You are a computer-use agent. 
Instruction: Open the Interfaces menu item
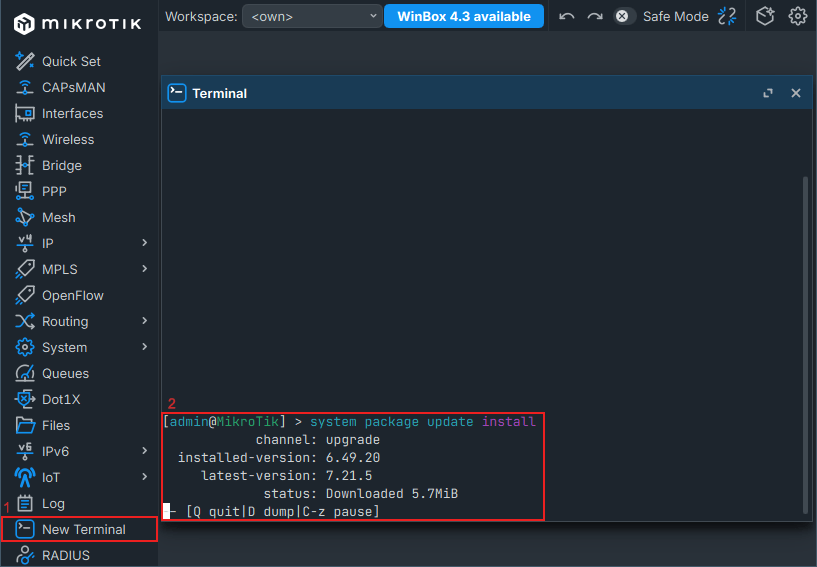[79, 113]
